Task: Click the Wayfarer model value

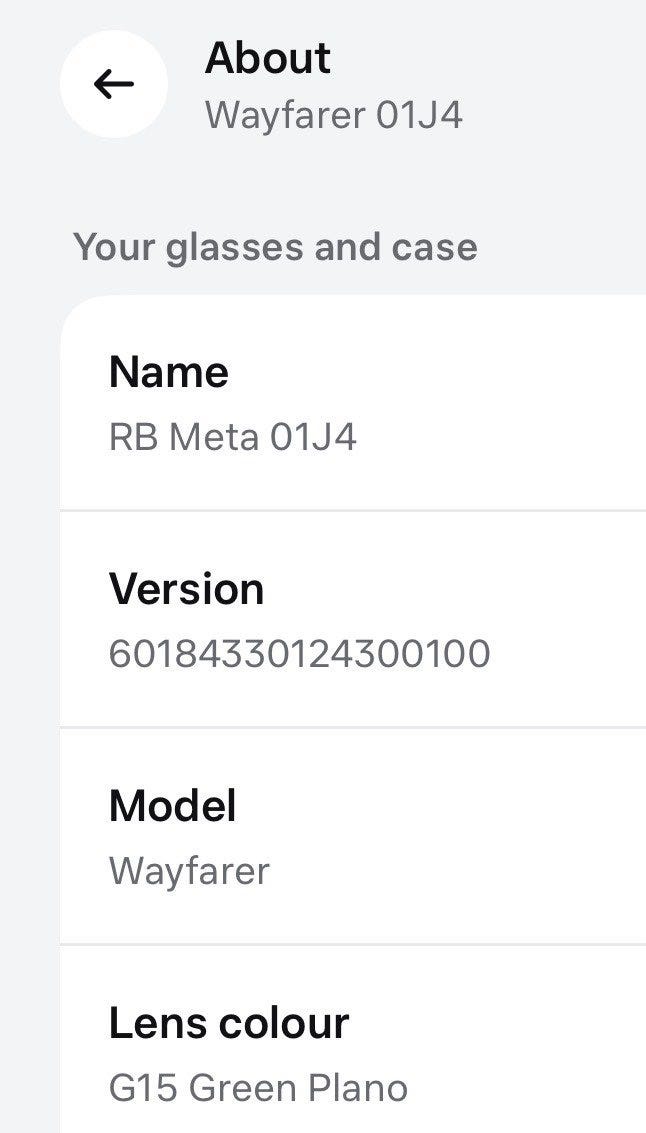Action: [189, 871]
